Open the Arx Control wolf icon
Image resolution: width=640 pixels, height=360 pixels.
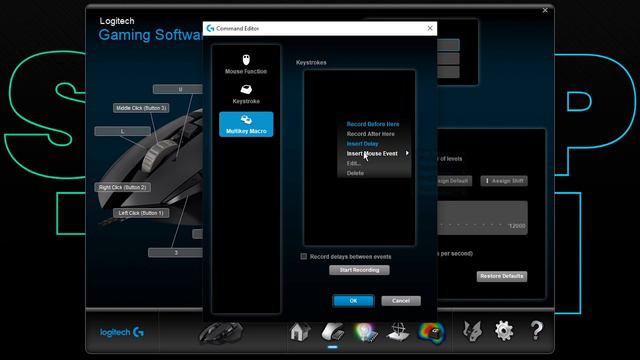(473, 331)
